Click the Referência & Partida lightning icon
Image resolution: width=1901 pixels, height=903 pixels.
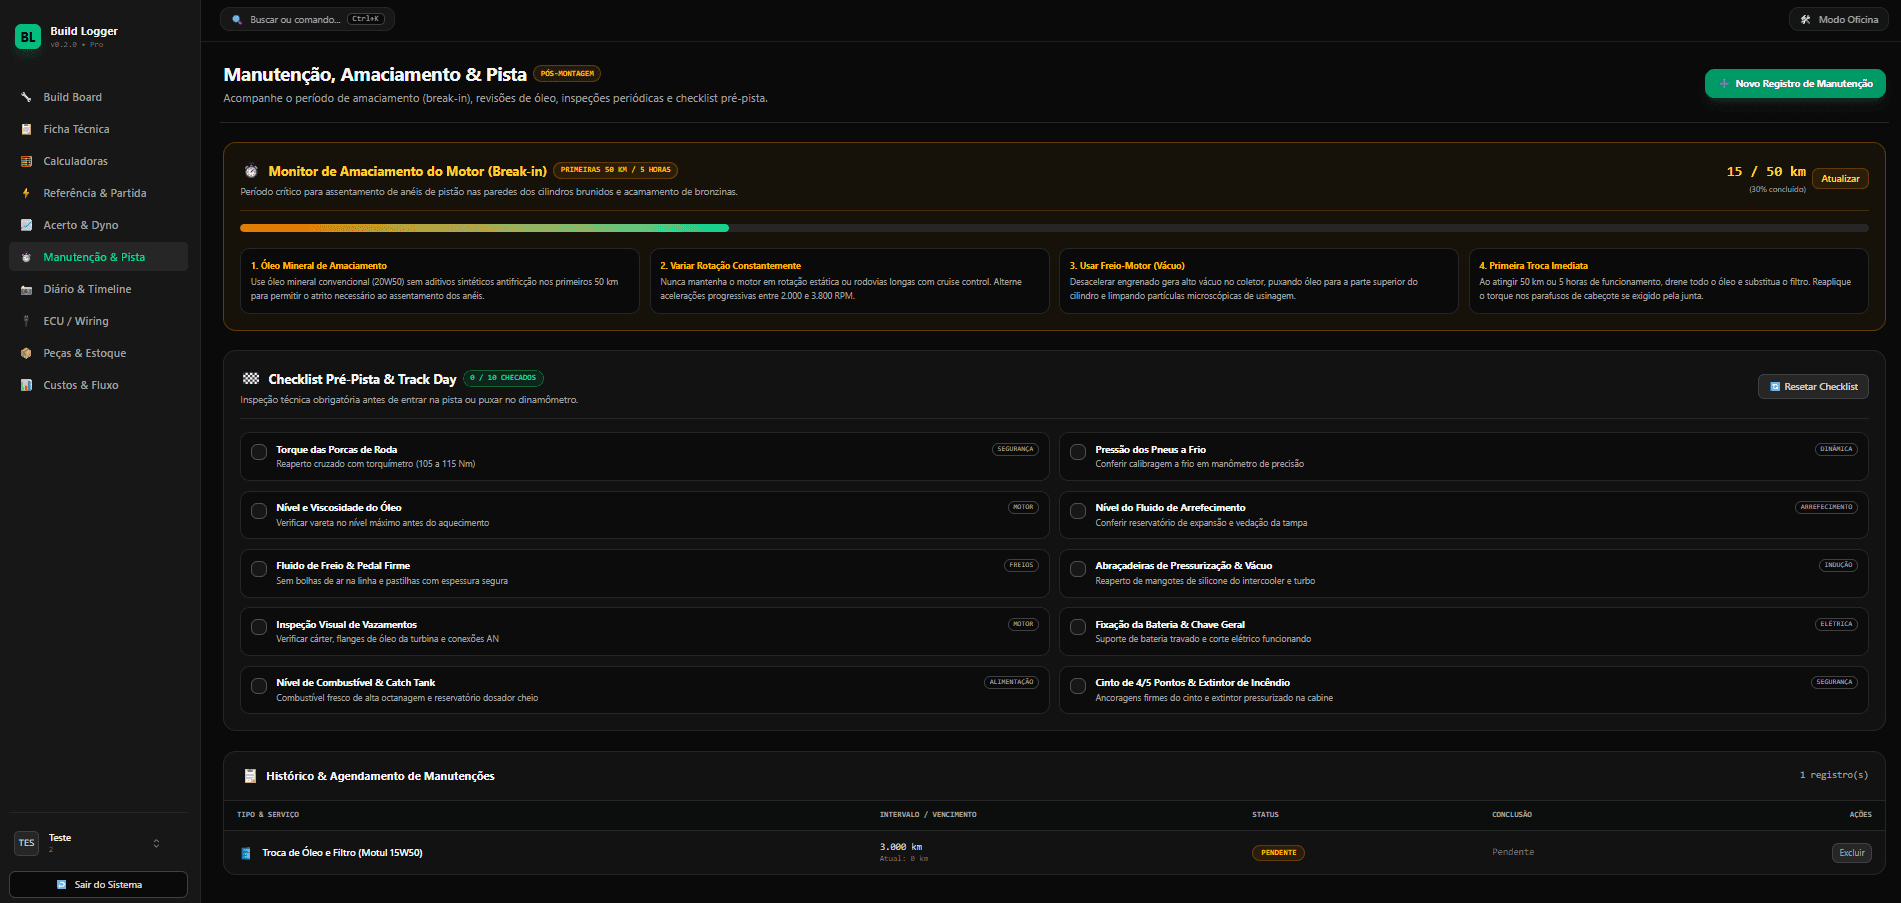click(x=26, y=193)
